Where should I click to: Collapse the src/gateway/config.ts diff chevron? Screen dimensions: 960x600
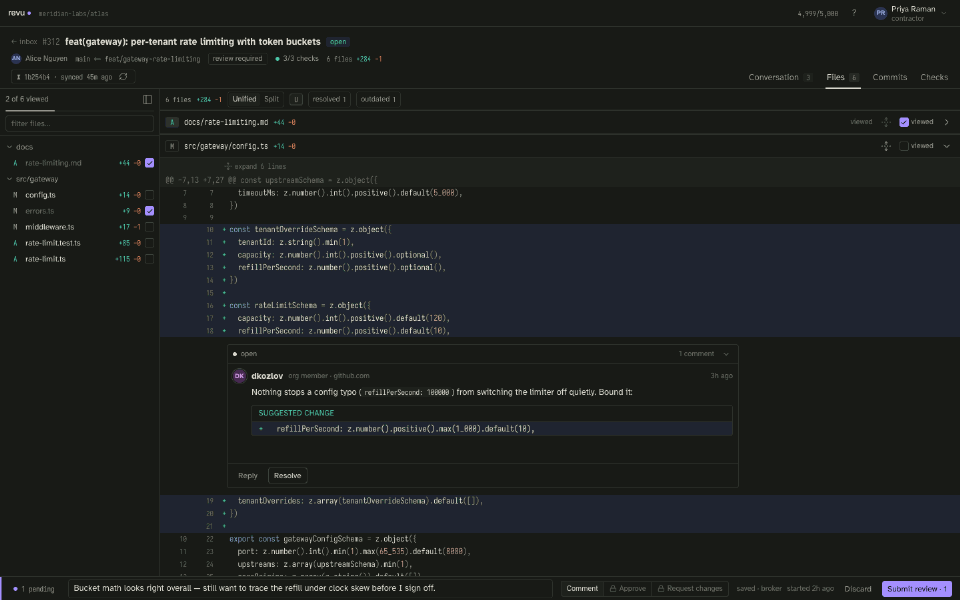pos(947,146)
